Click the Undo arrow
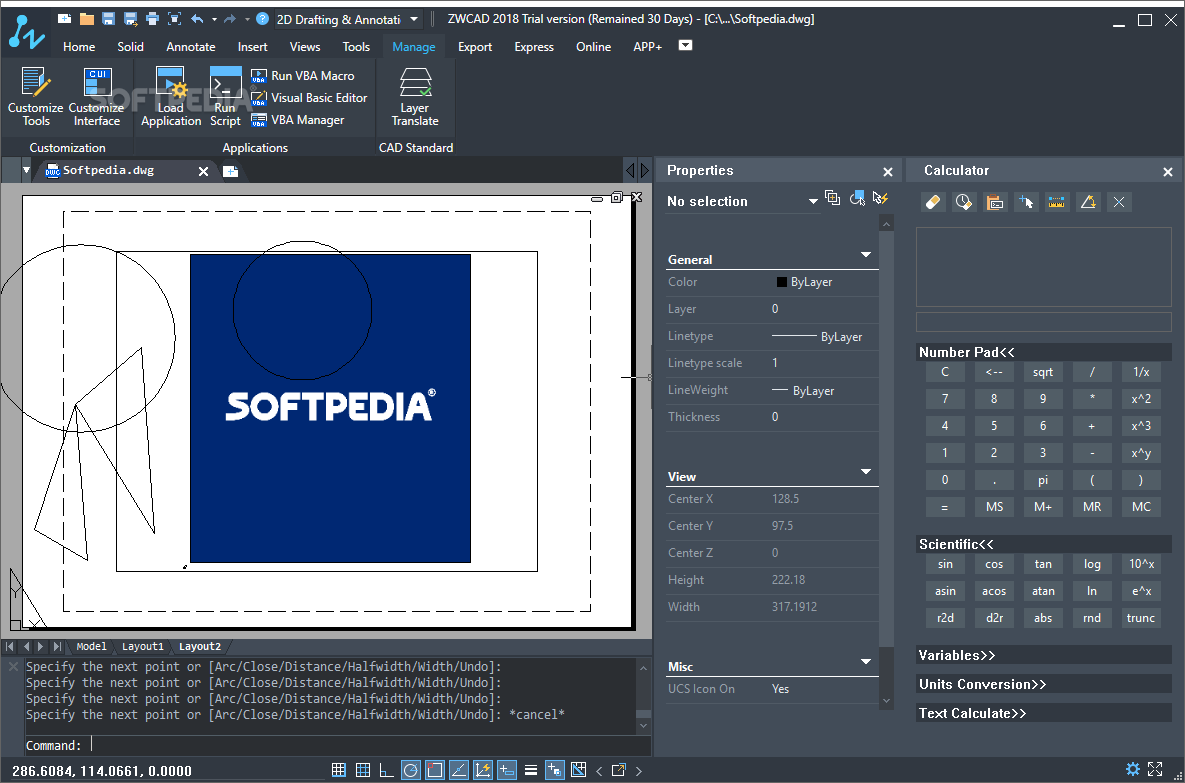Image resolution: width=1185 pixels, height=783 pixels. coord(197,19)
